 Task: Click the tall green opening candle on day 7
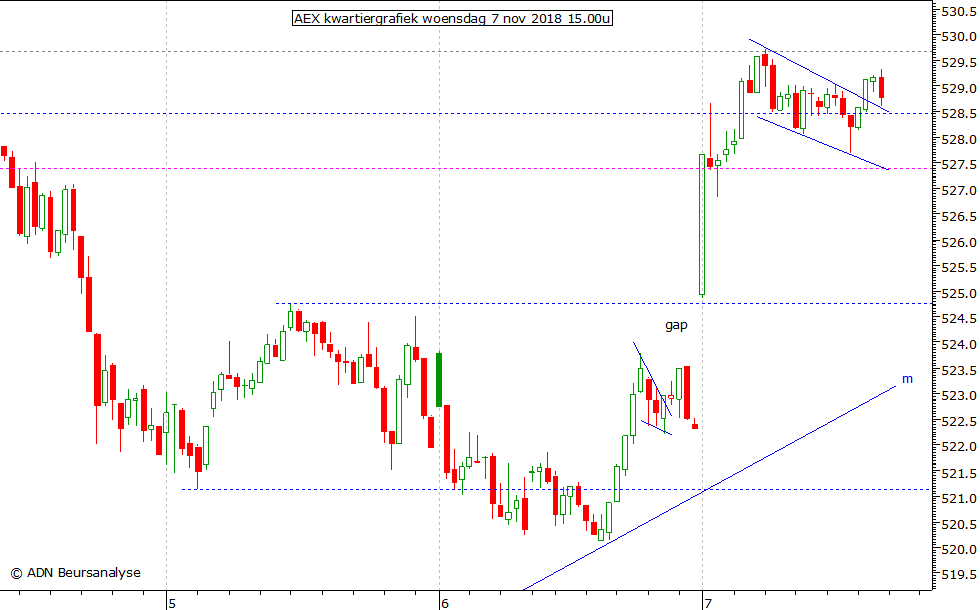coord(702,225)
